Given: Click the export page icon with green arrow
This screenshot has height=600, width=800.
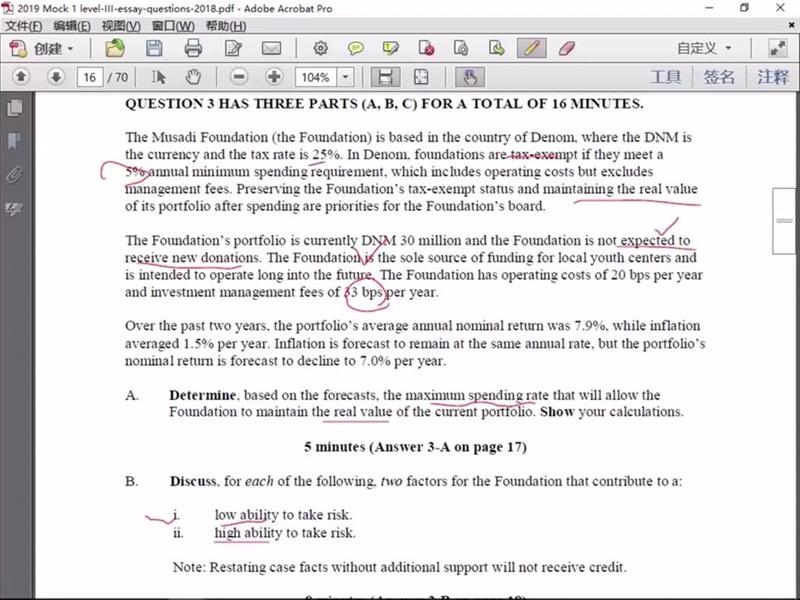Looking at the screenshot, I should 496,48.
